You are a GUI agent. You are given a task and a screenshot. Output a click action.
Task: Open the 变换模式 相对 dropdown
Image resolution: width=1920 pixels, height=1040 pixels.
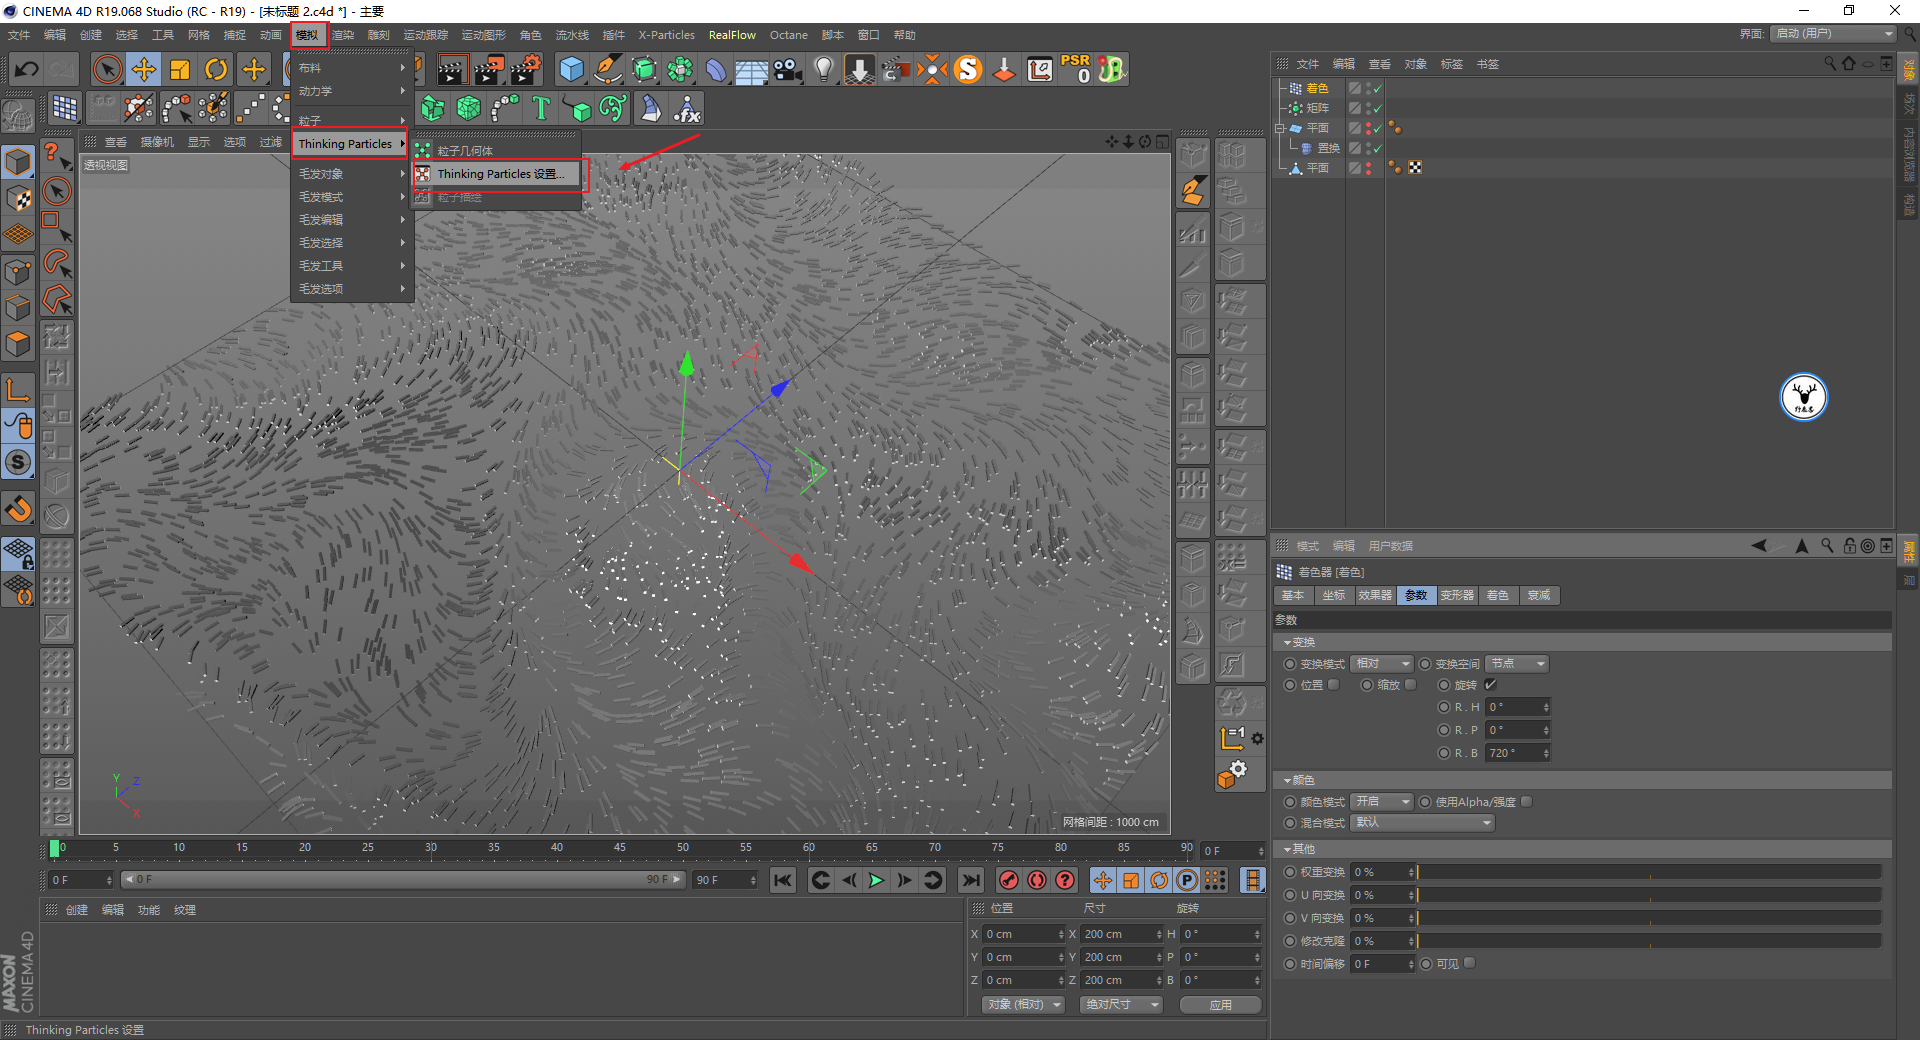coord(1381,663)
